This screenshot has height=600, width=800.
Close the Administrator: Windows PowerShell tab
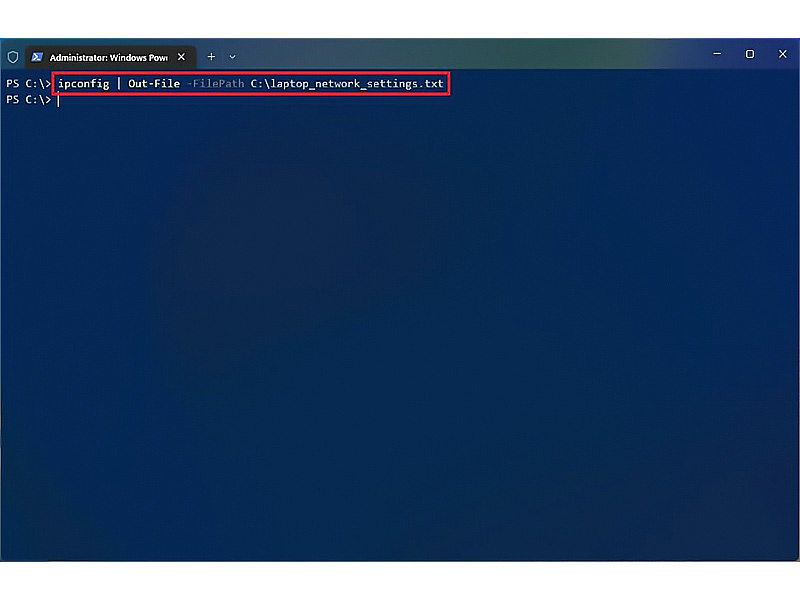pyautogui.click(x=181, y=57)
